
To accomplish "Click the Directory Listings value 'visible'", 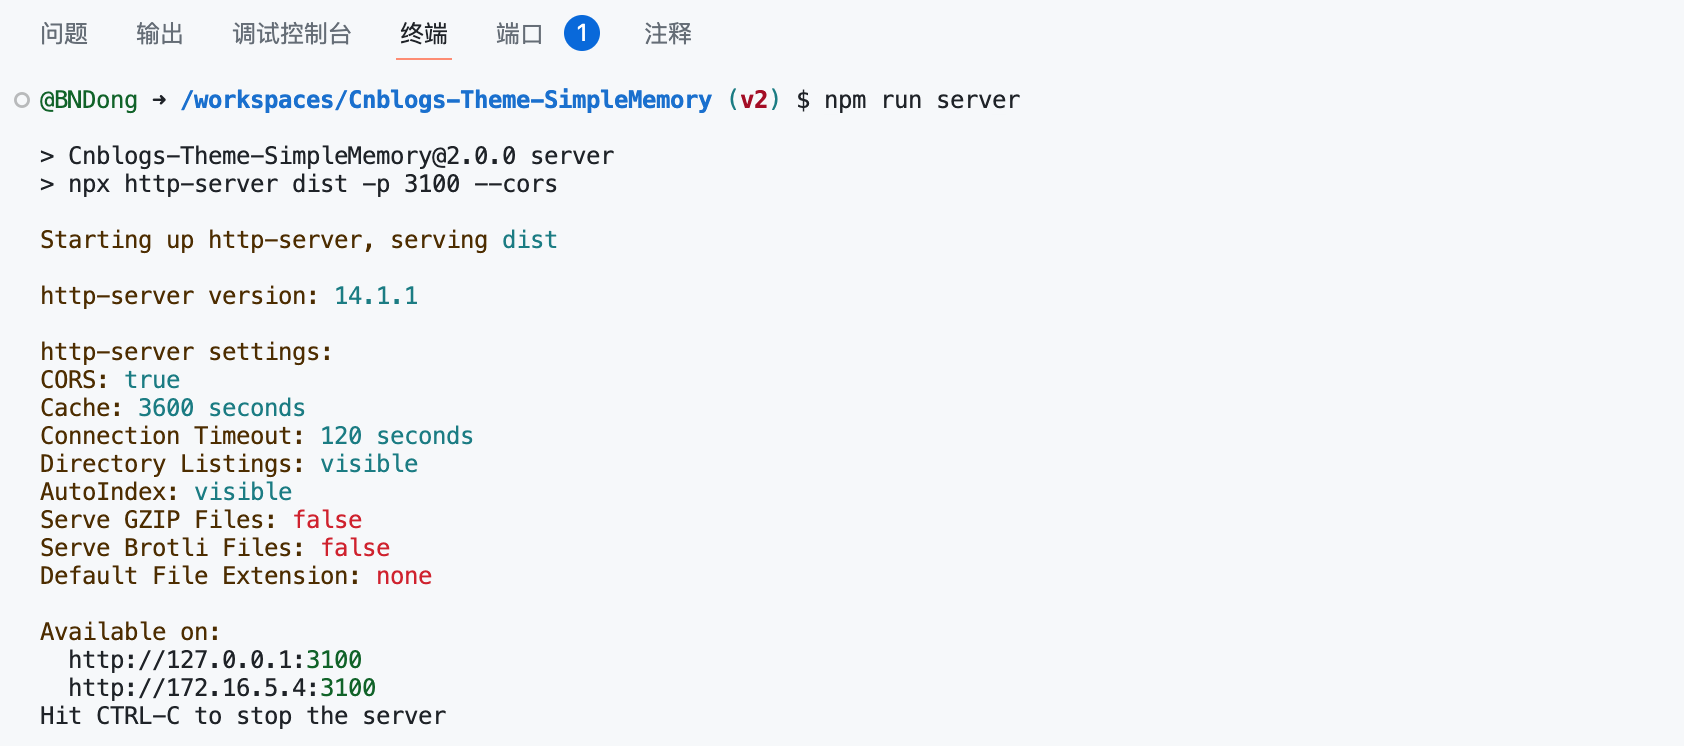I will click(x=369, y=464).
